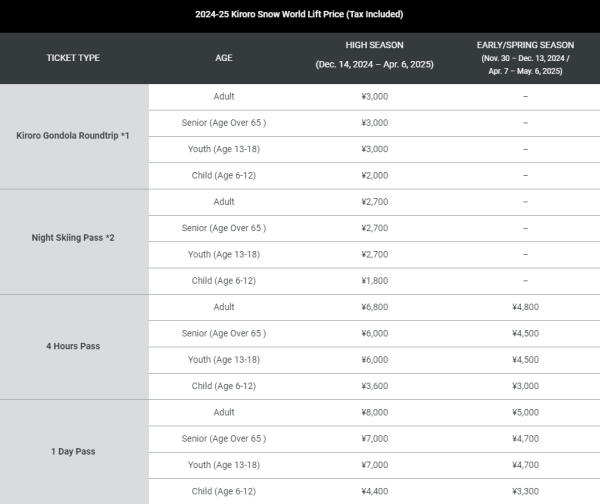The width and height of the screenshot is (600, 504).
Task: Click the ¥6,800 adult 4 Hours Pass price
Action: click(372, 307)
